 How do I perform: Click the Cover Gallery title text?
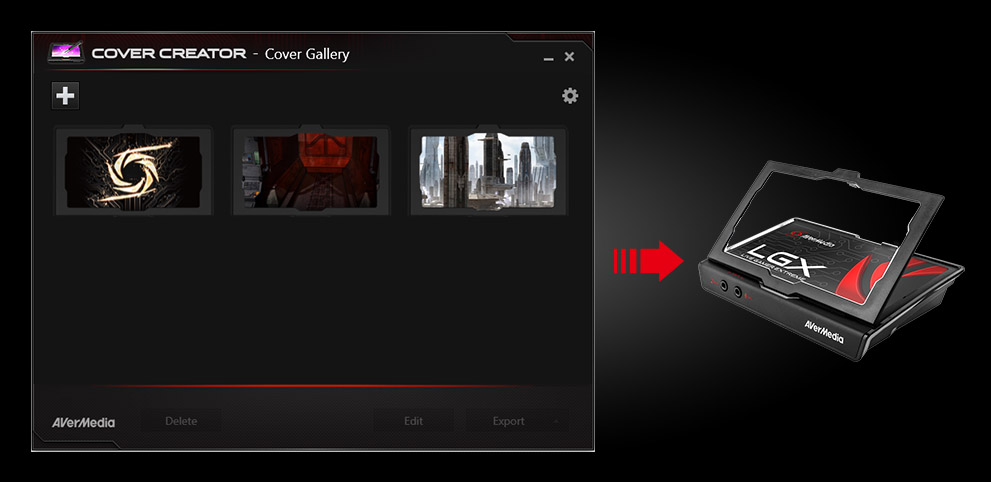tap(307, 54)
